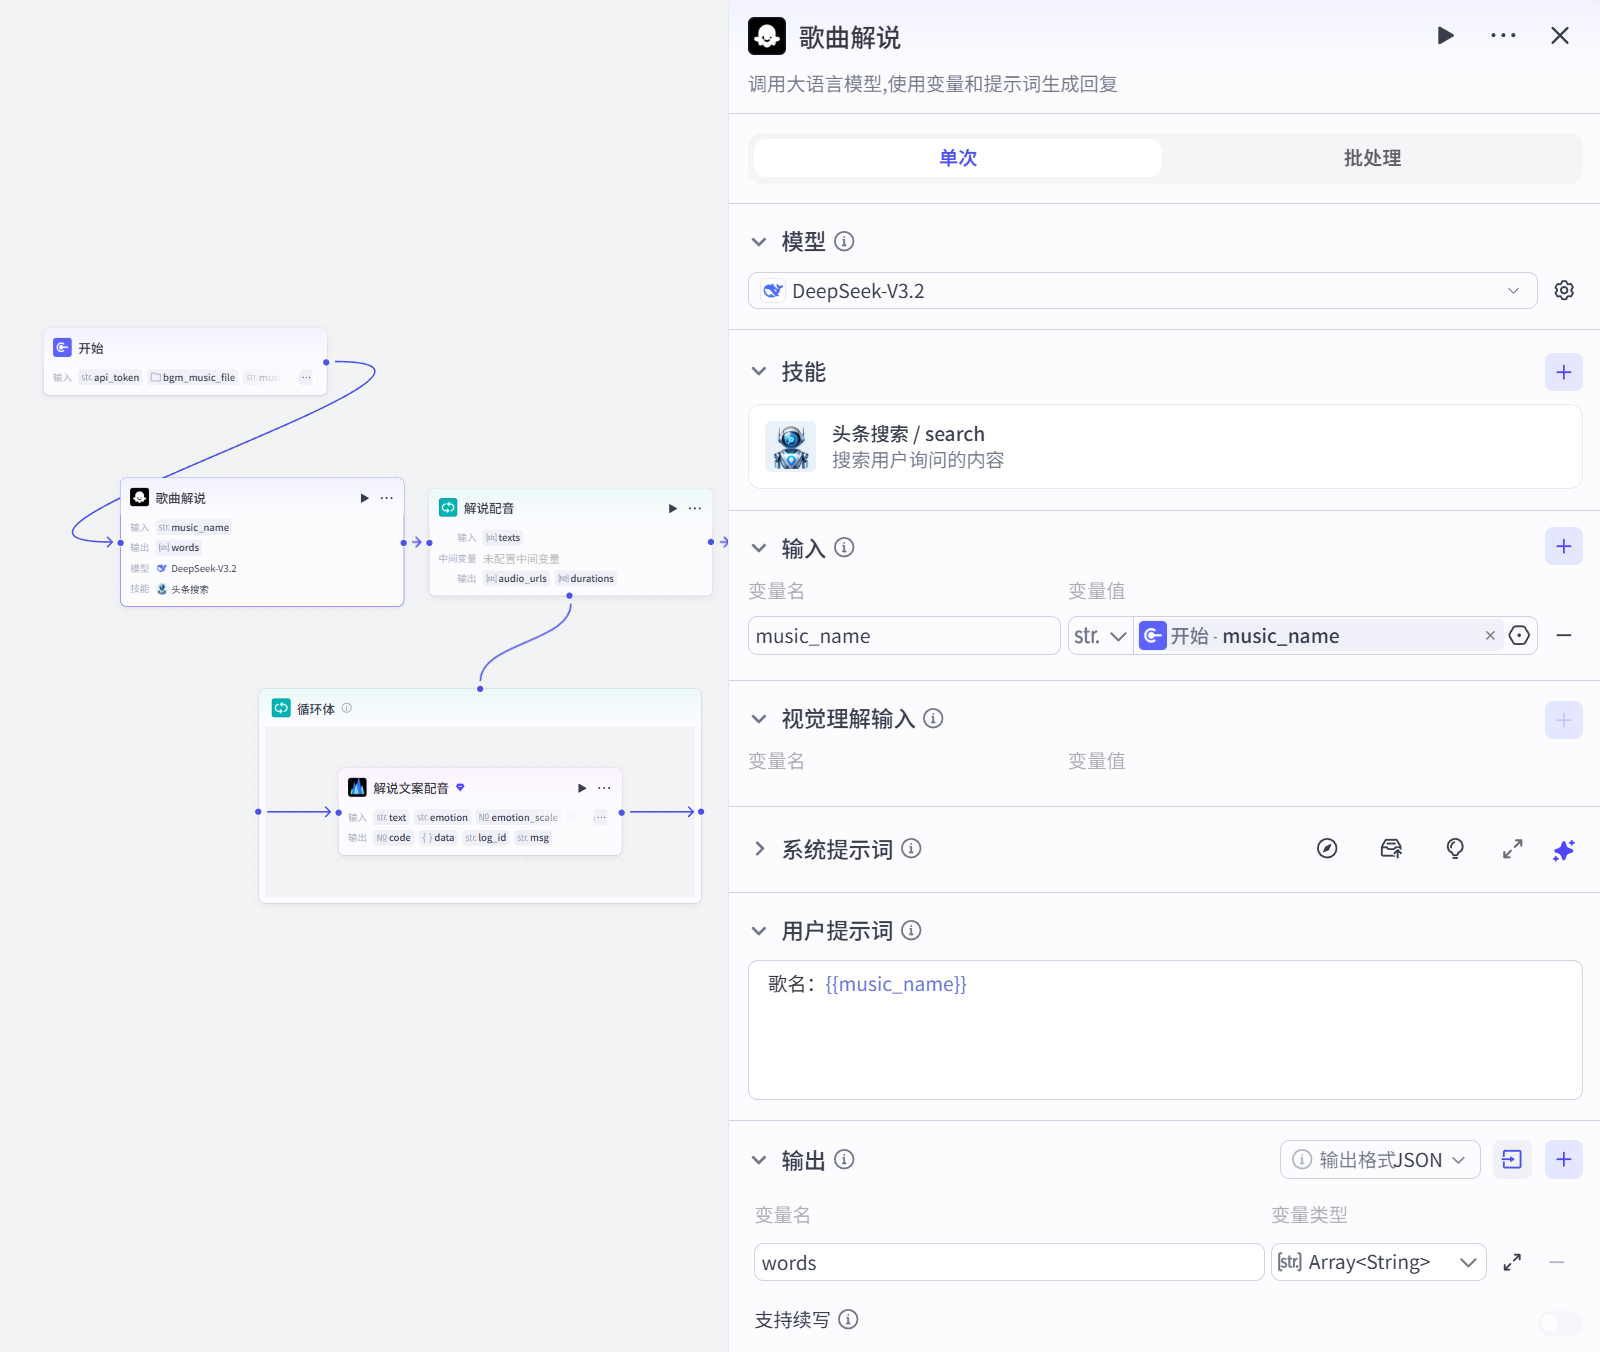Show info tooltip for 输入
Image resolution: width=1600 pixels, height=1352 pixels.
844,547
